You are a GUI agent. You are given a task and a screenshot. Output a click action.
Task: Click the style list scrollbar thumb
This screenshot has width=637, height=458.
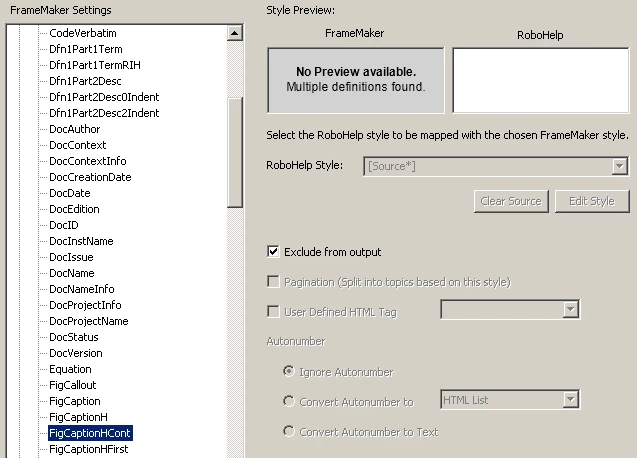[x=234, y=152]
